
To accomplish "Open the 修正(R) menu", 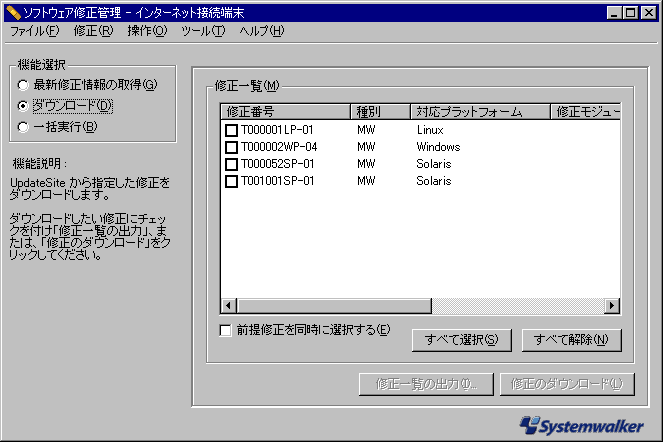I will click(x=93, y=30).
